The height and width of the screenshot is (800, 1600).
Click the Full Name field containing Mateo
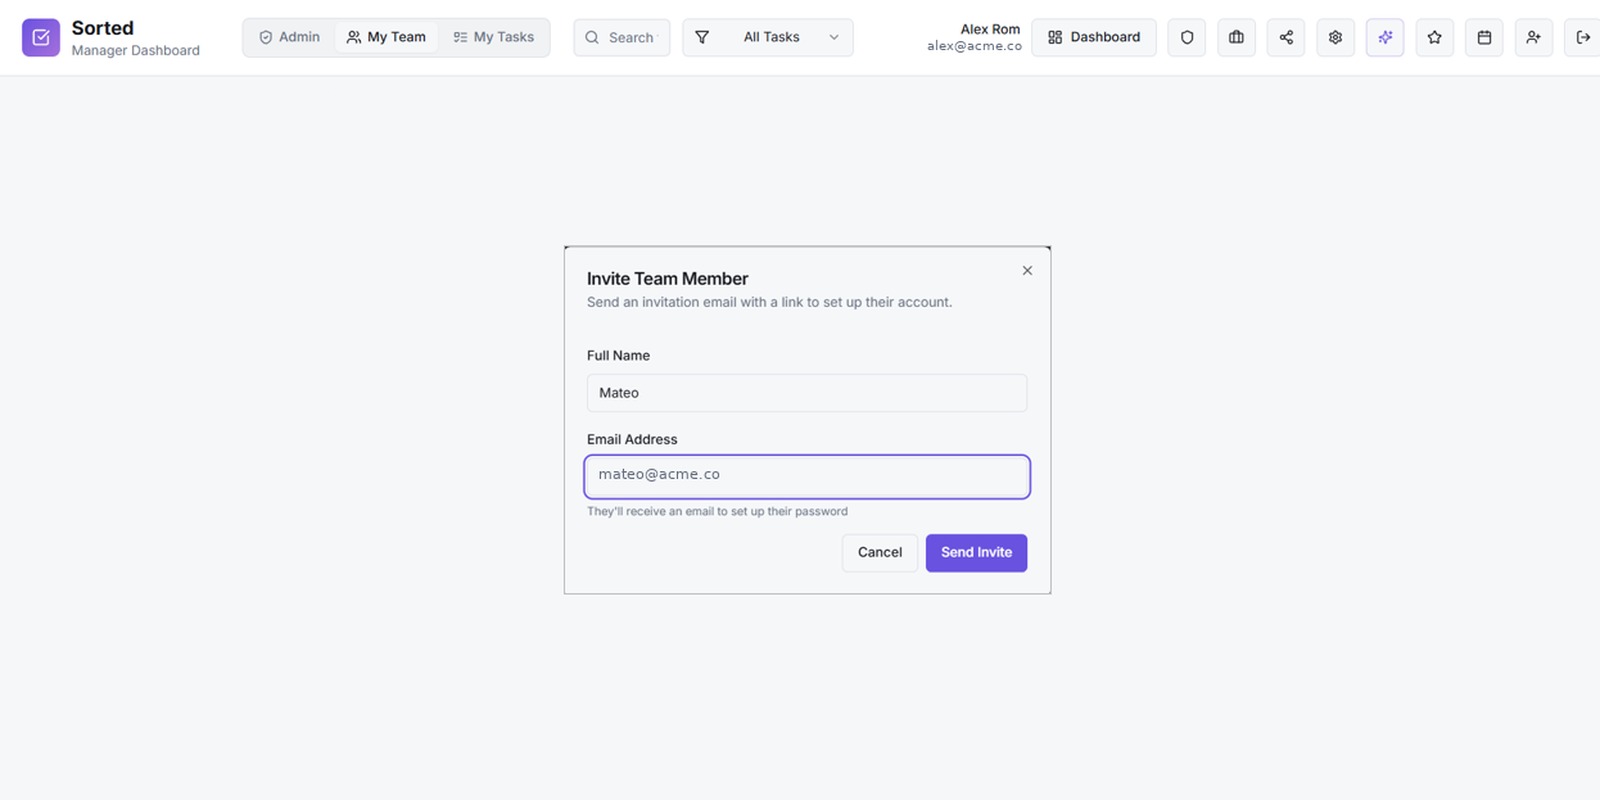(807, 393)
